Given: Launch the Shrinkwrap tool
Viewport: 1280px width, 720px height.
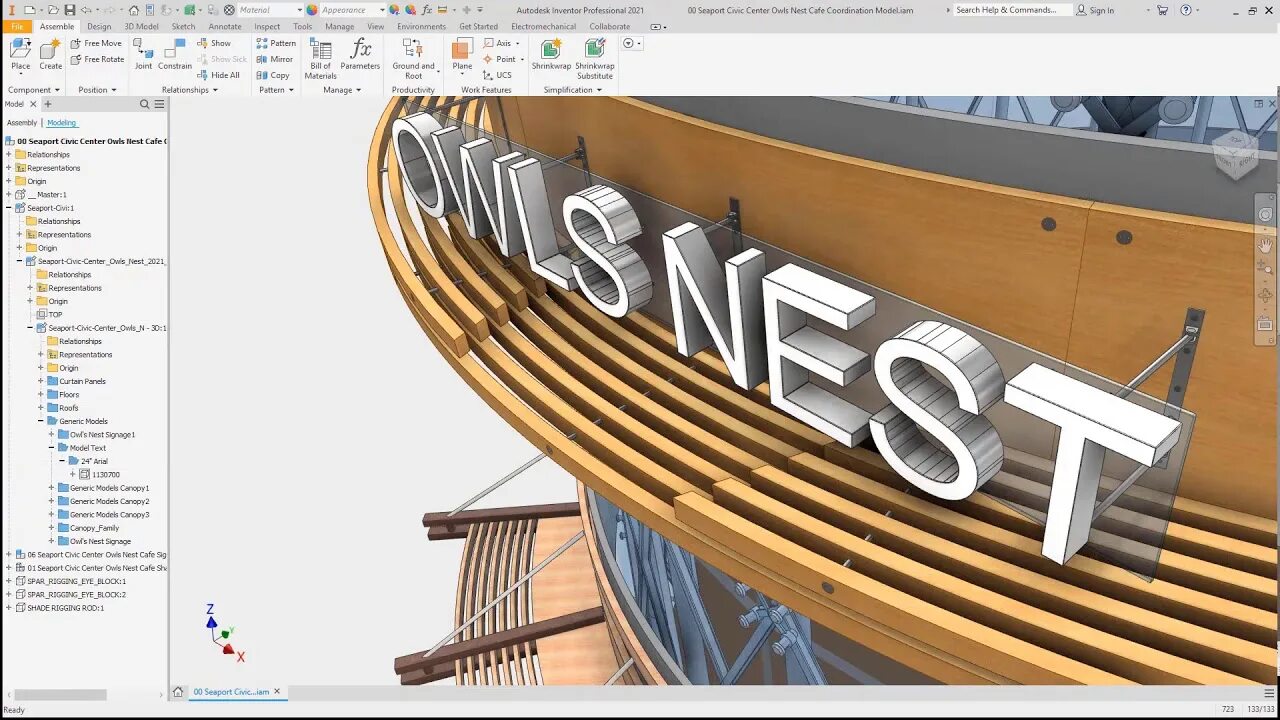Looking at the screenshot, I should 551,55.
